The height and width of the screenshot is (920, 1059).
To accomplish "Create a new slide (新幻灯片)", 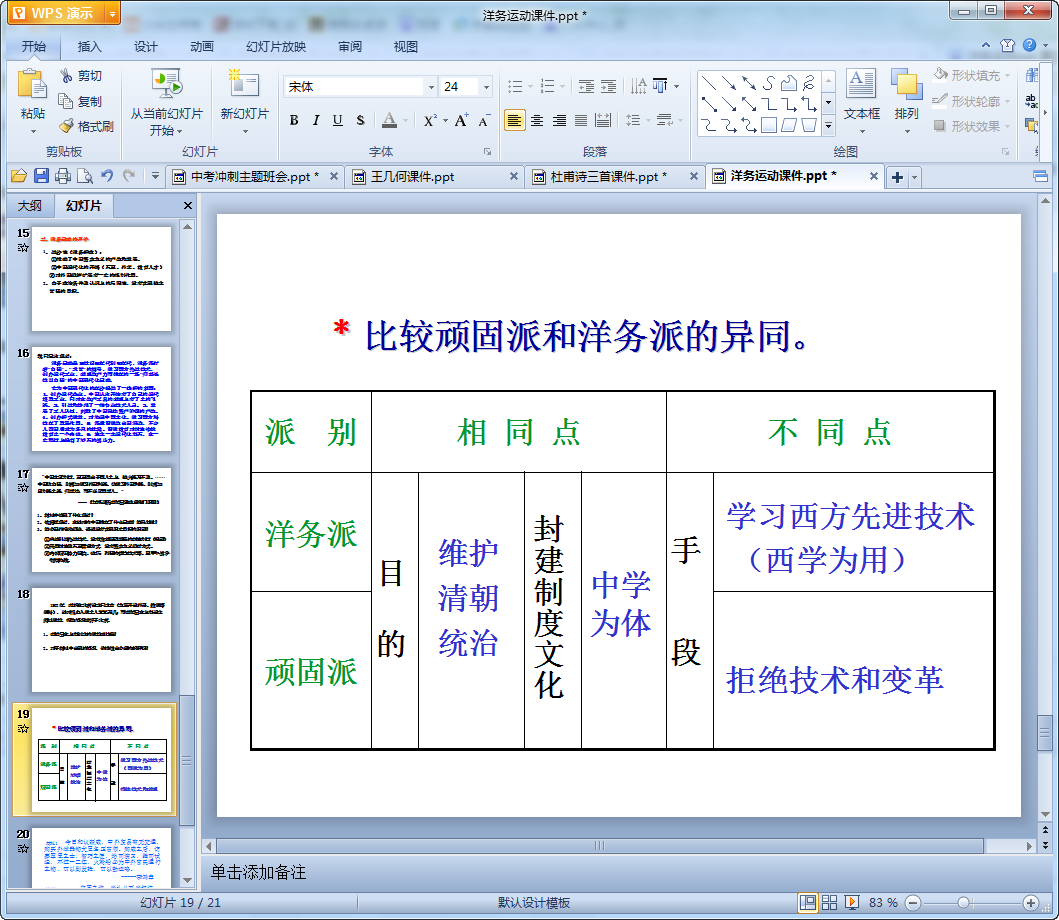I will click(244, 98).
